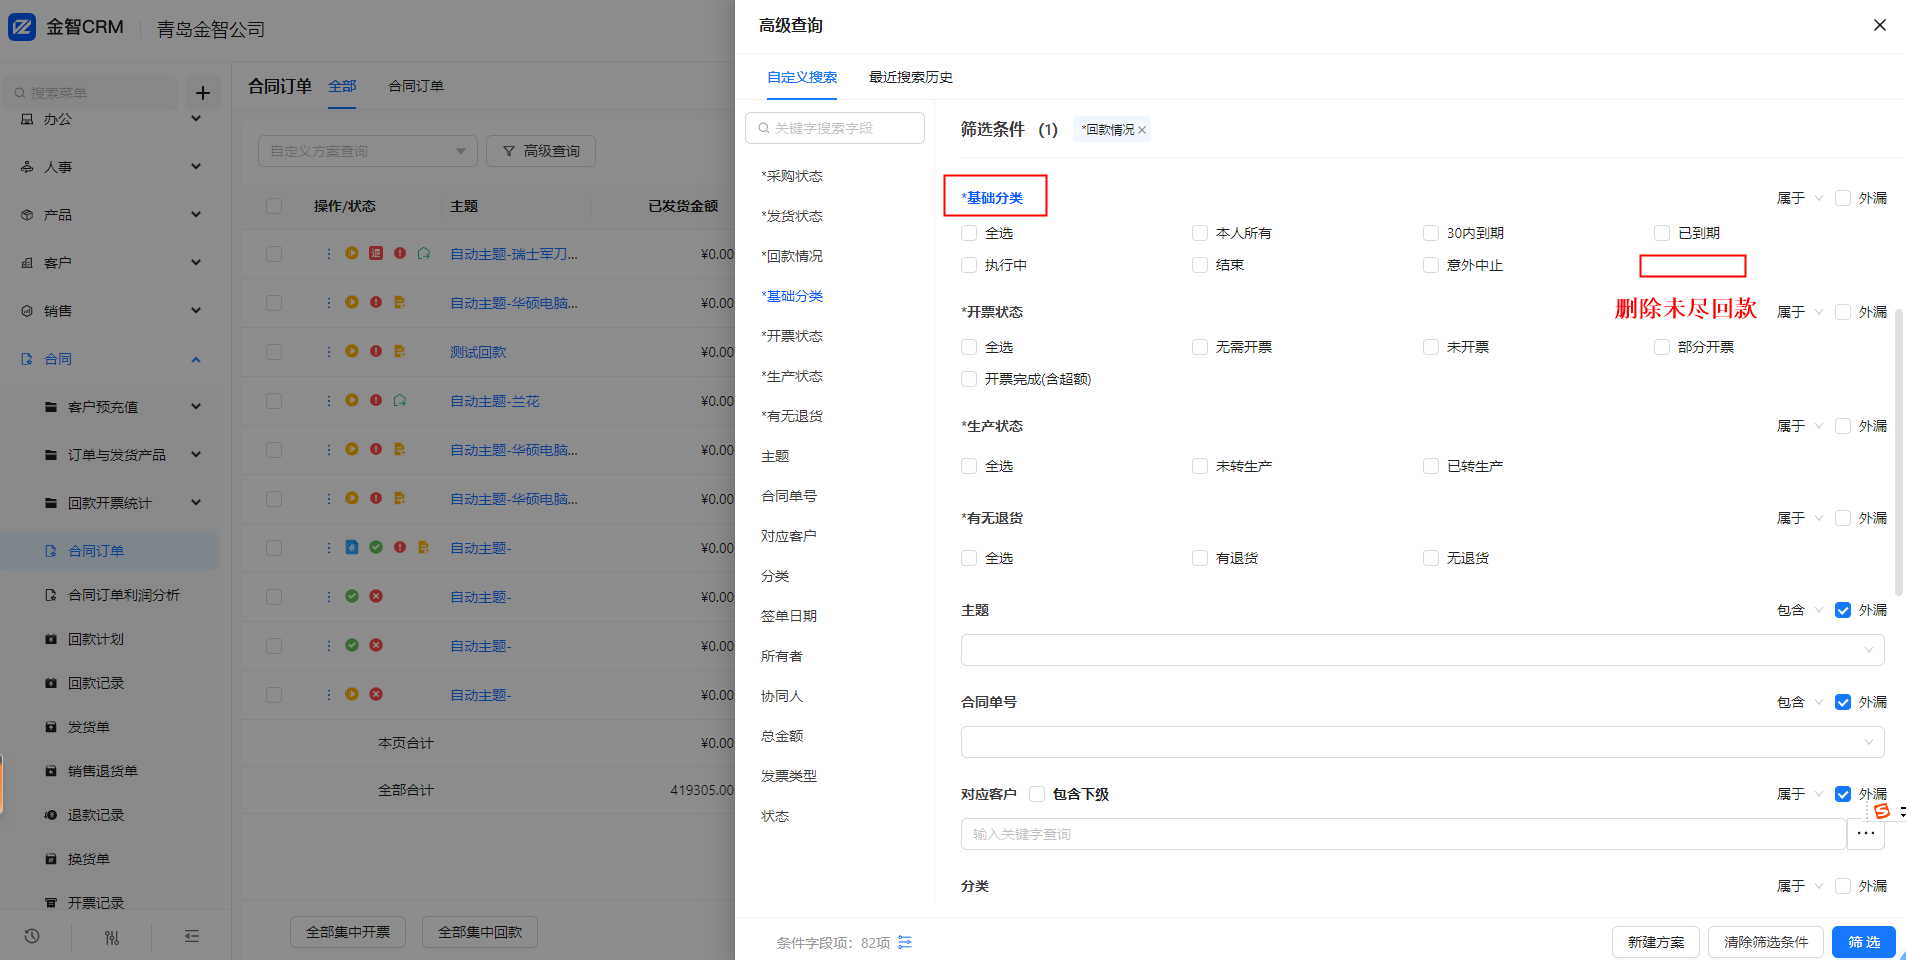Check the 已到期 option

1662,233
